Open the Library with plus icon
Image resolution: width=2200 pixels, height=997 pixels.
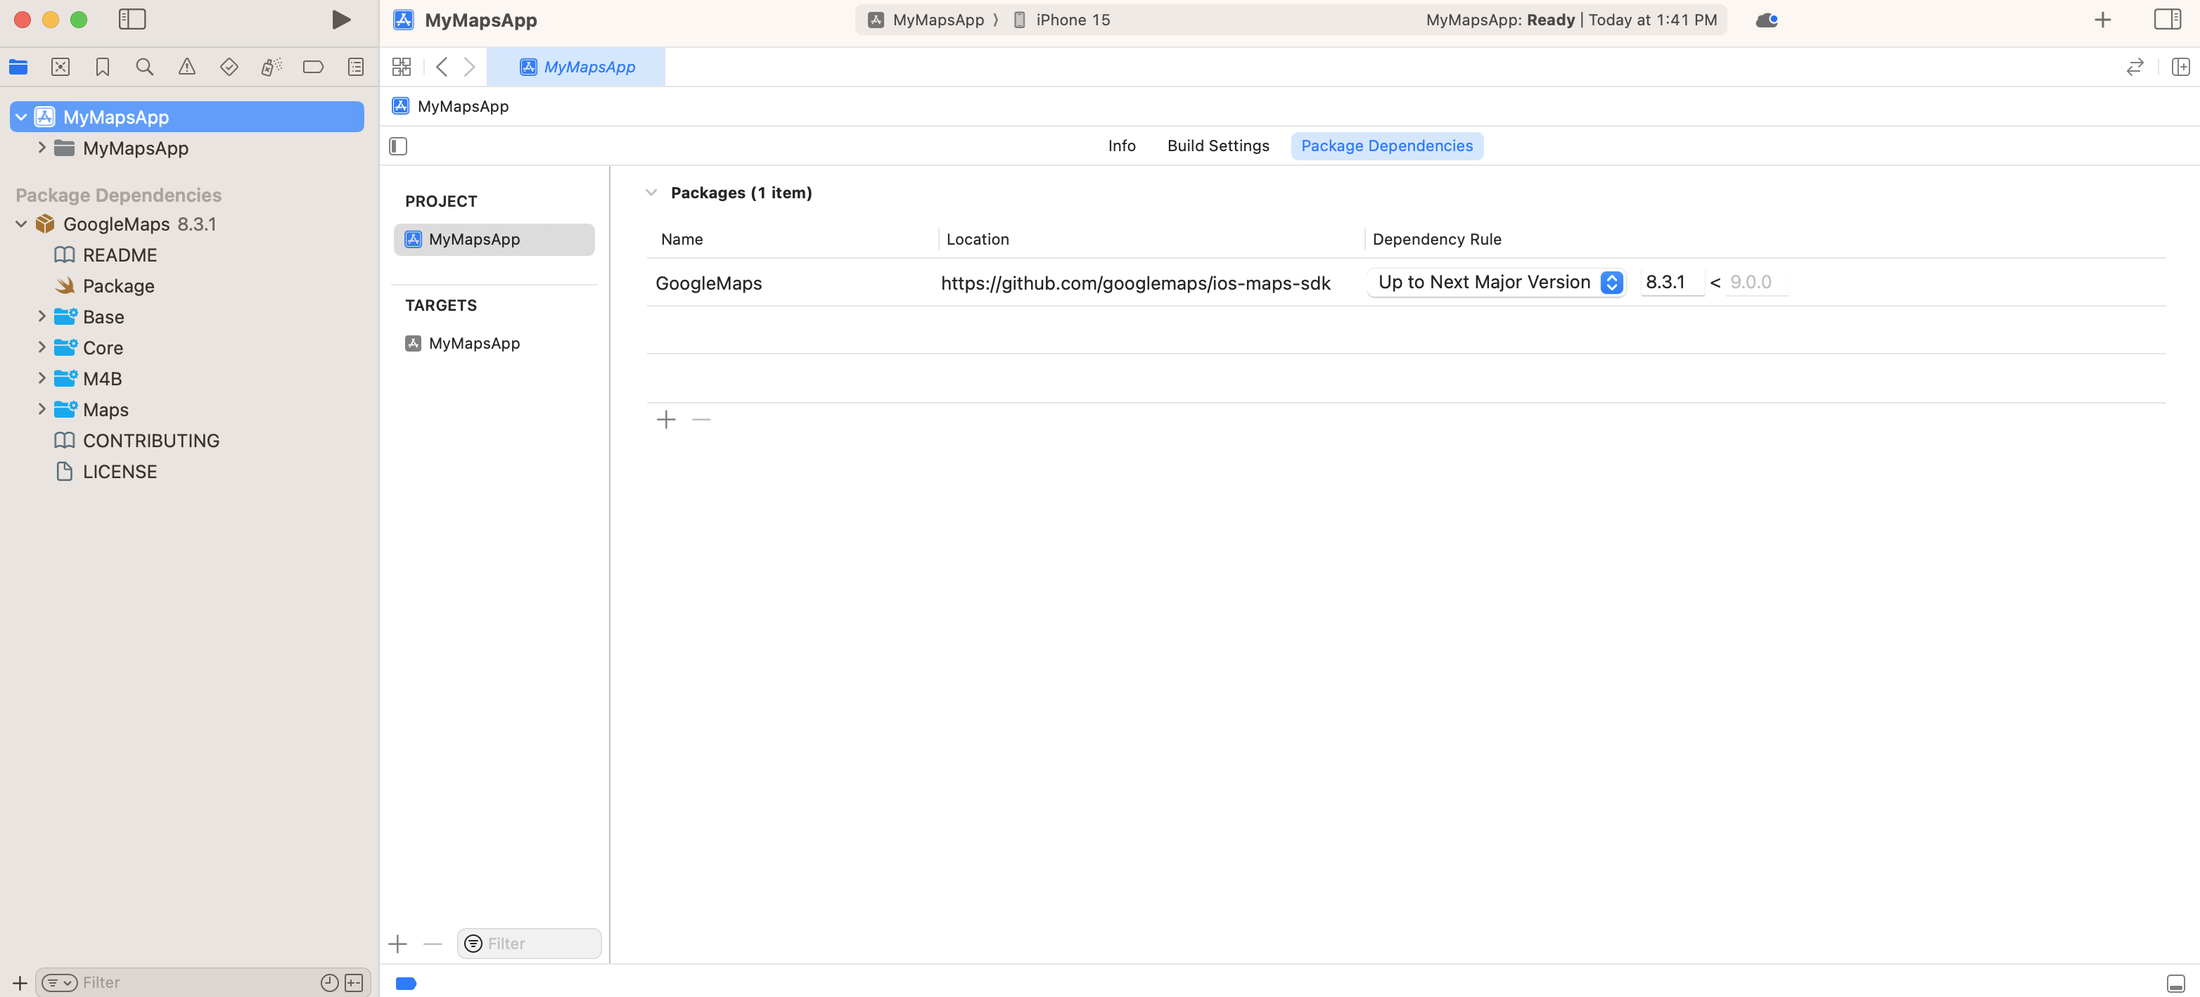point(2102,20)
